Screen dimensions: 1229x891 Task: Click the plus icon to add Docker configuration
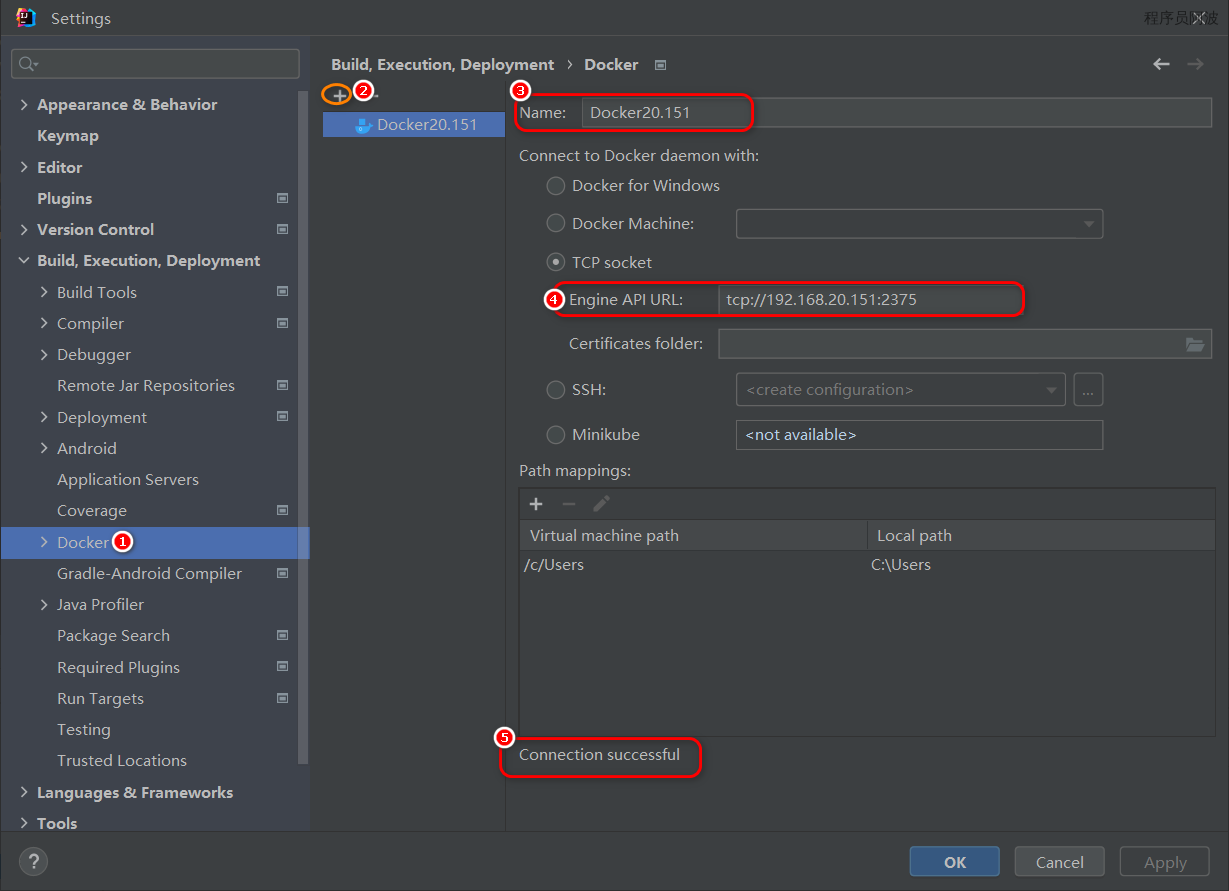pos(339,94)
